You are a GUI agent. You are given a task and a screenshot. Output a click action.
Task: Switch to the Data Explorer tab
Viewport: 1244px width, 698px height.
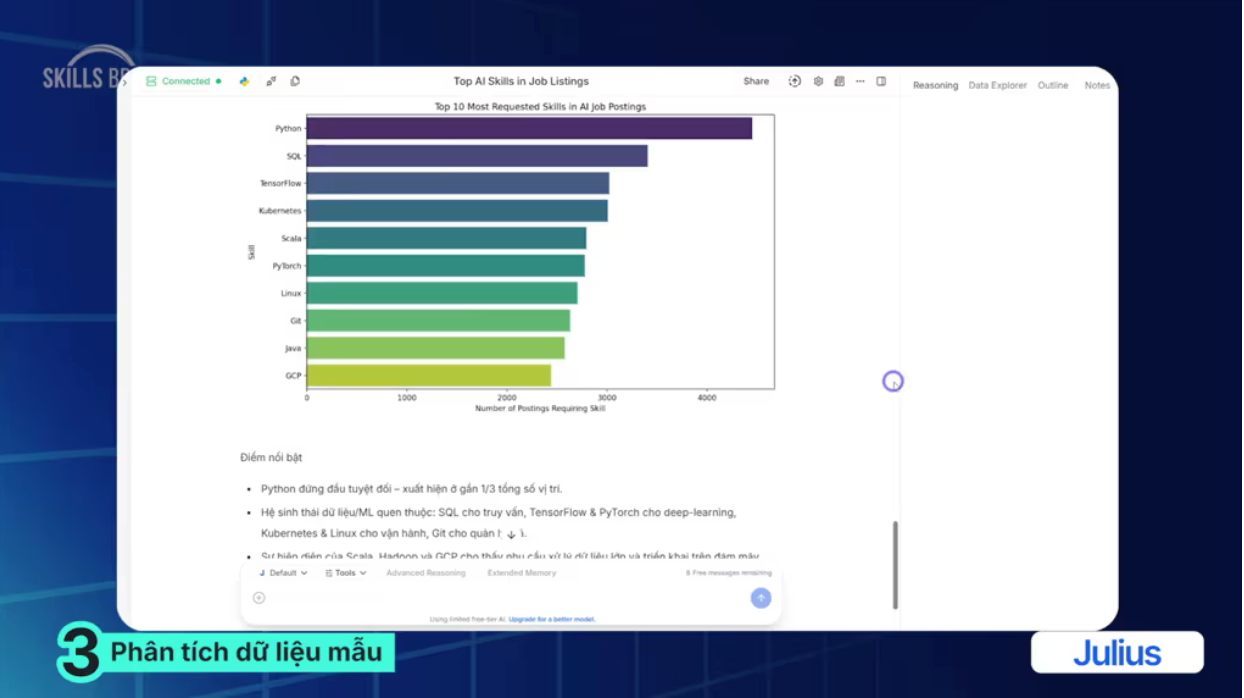coord(997,86)
